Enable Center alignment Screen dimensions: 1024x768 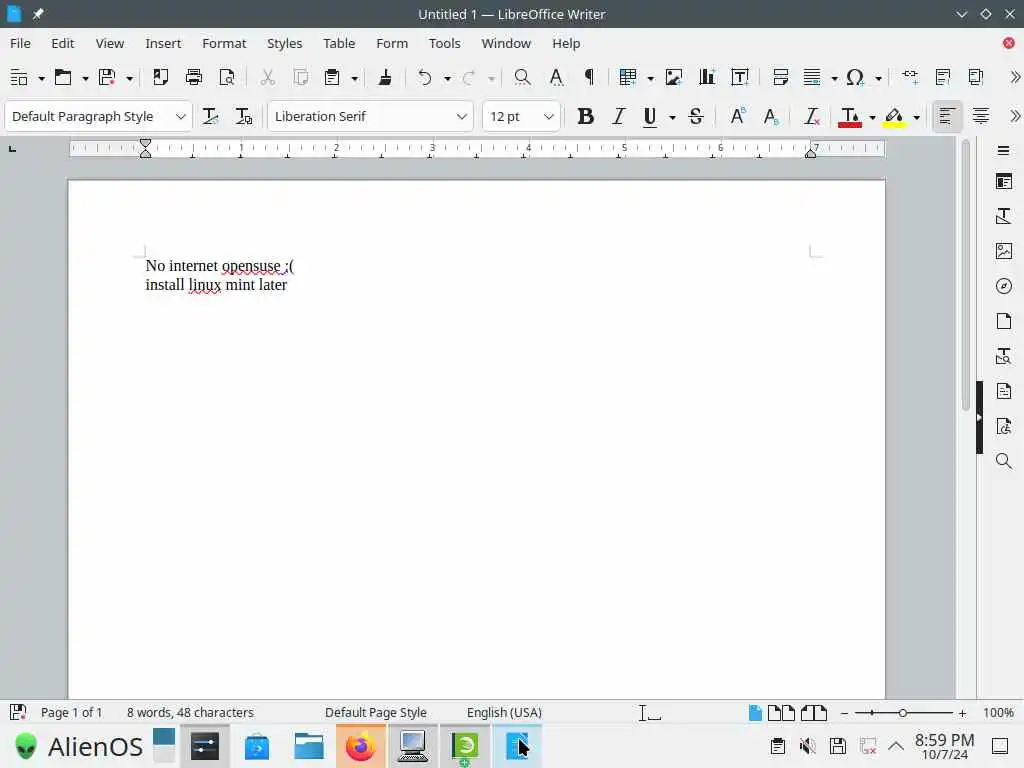click(x=980, y=117)
